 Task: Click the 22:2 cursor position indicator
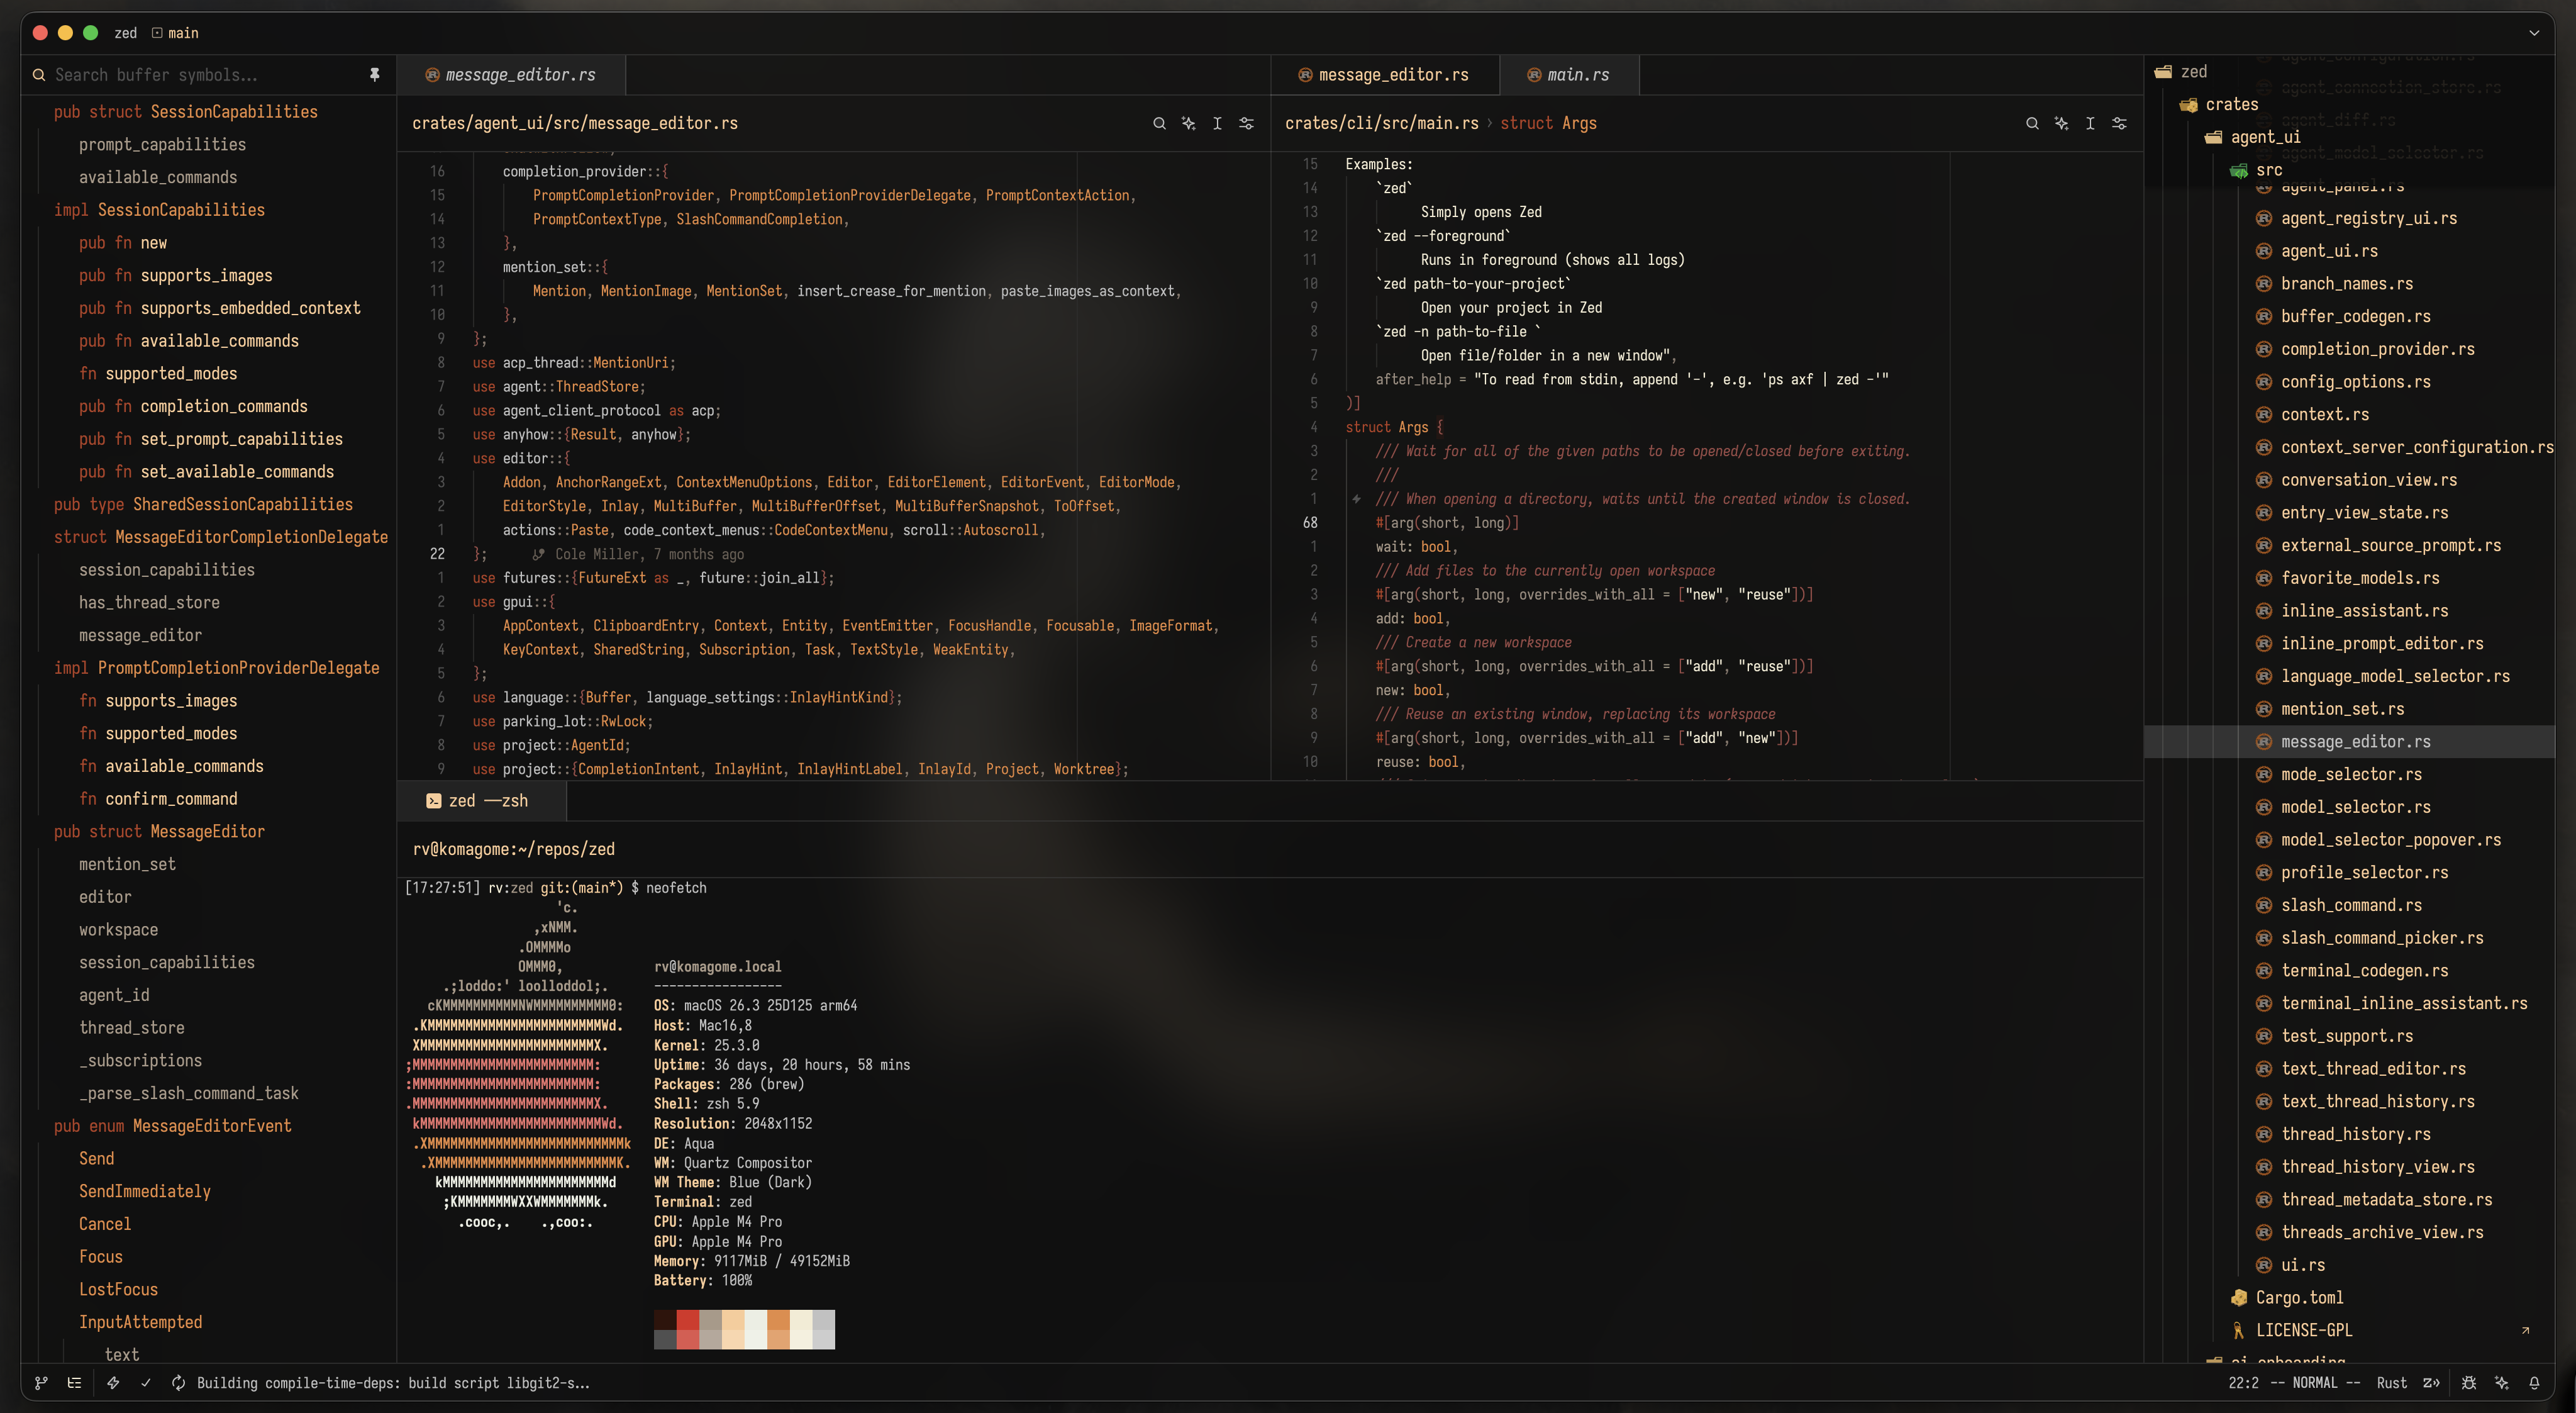tap(2243, 1383)
